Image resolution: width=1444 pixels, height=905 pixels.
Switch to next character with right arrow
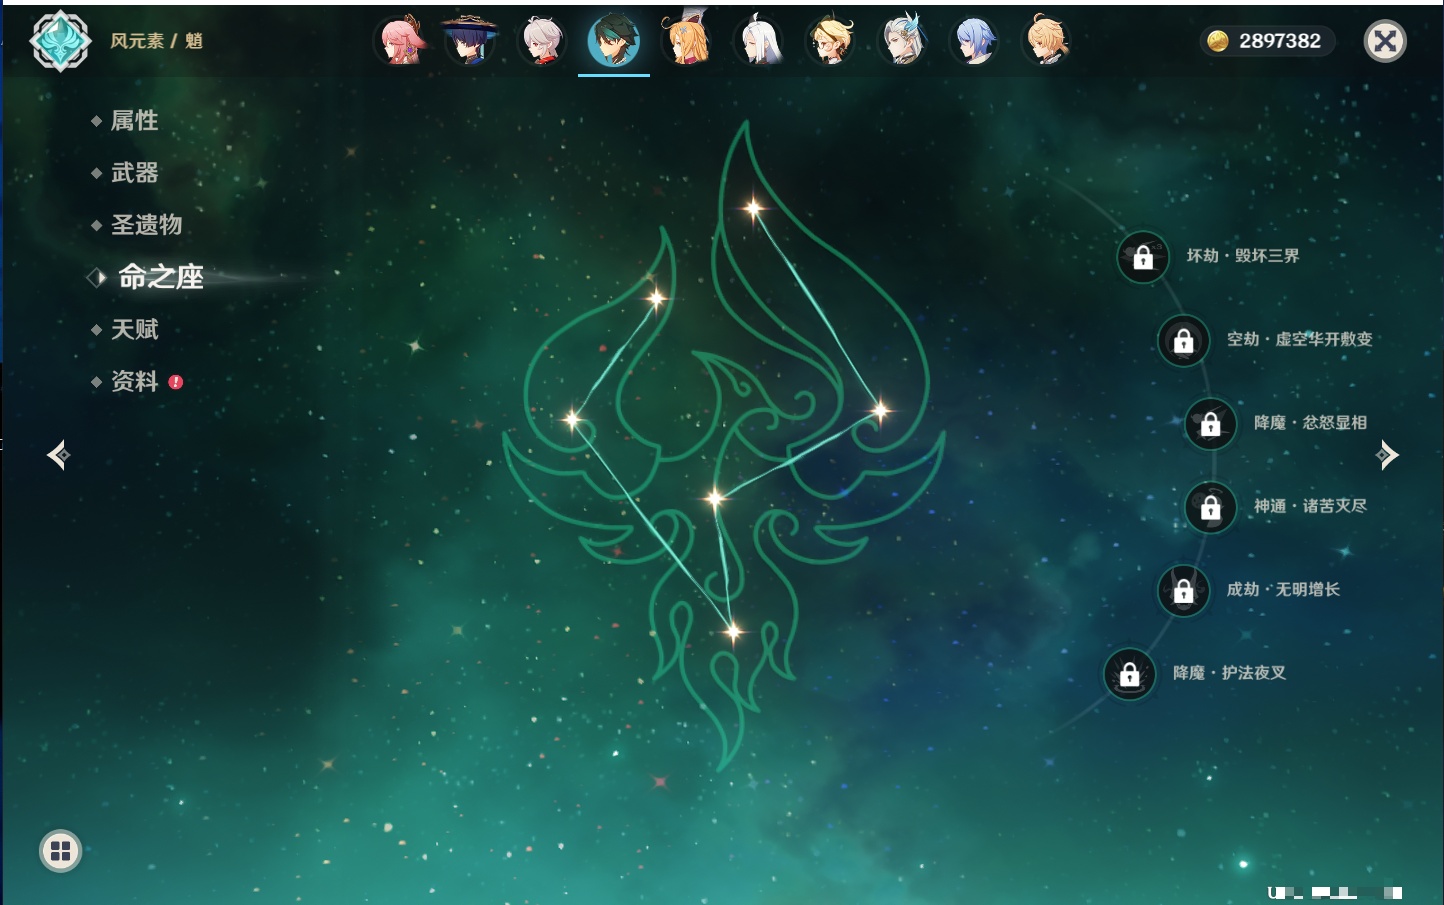[x=1387, y=455]
